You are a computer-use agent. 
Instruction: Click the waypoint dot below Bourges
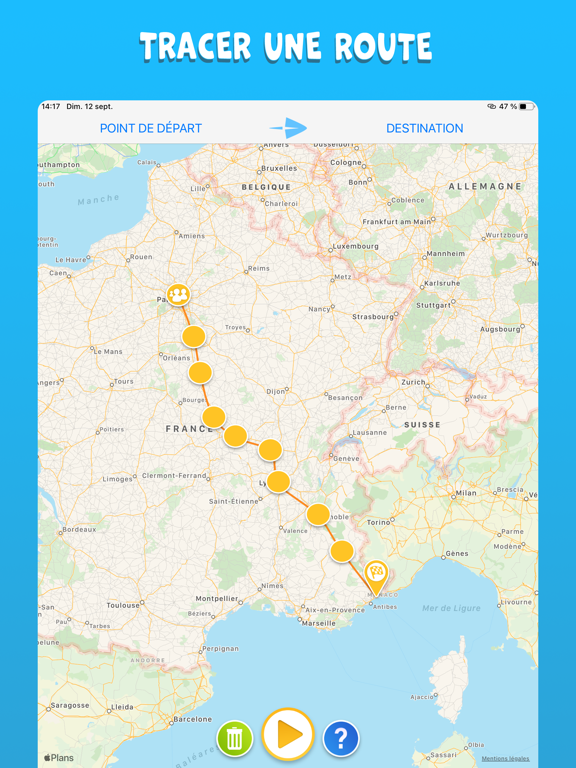pyautogui.click(x=214, y=417)
